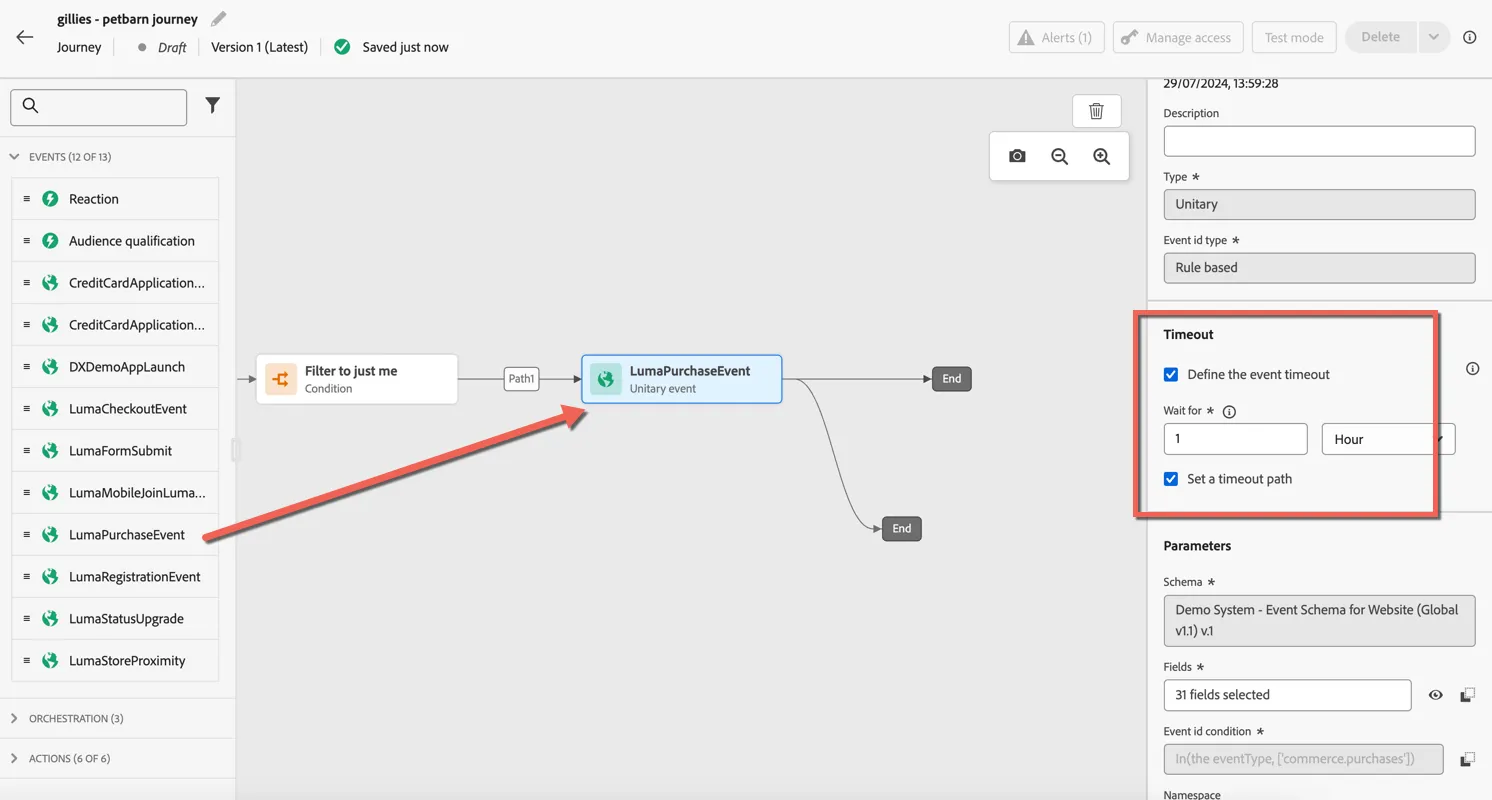Open Alerts (1) button
This screenshot has height=800, width=1492.
pyautogui.click(x=1056, y=37)
